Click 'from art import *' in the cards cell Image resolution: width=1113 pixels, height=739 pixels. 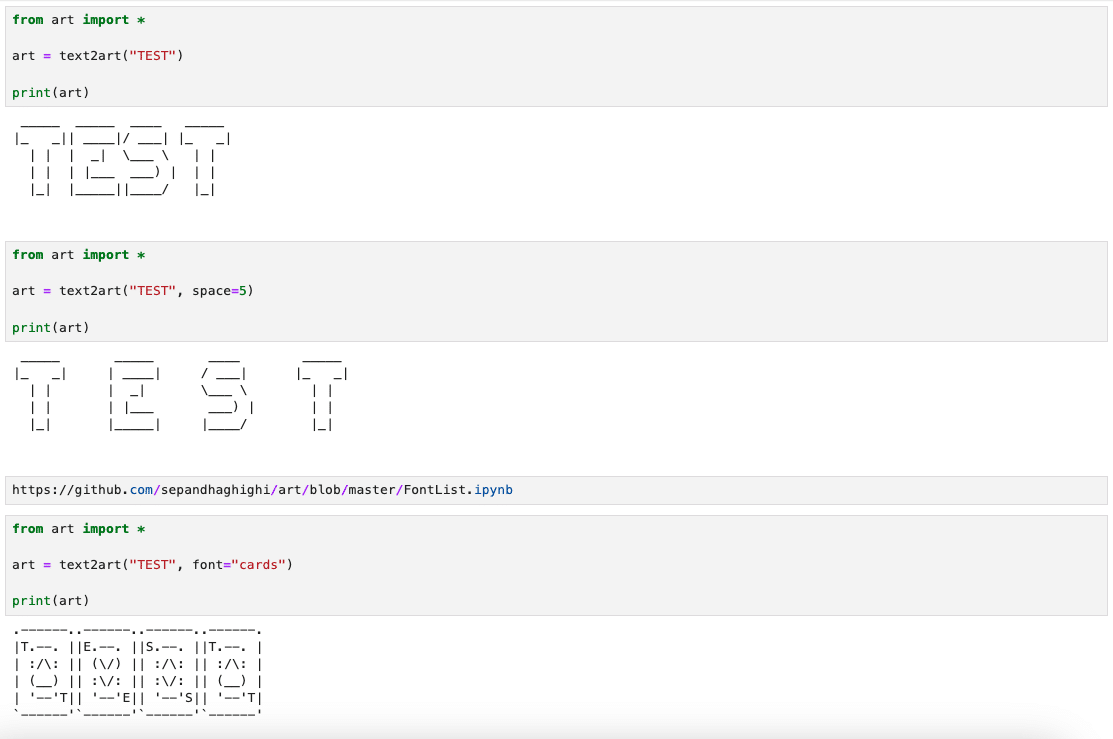[79, 529]
